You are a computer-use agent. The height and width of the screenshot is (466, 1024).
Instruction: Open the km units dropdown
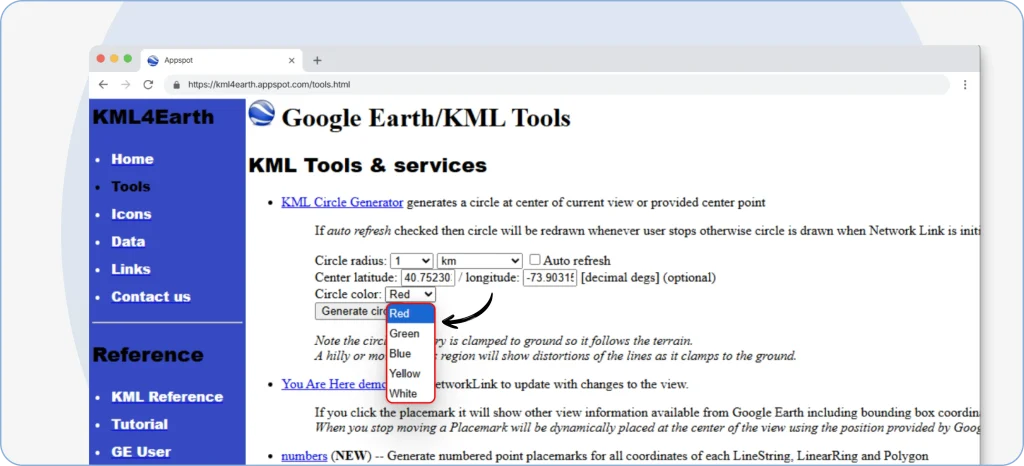[479, 260]
